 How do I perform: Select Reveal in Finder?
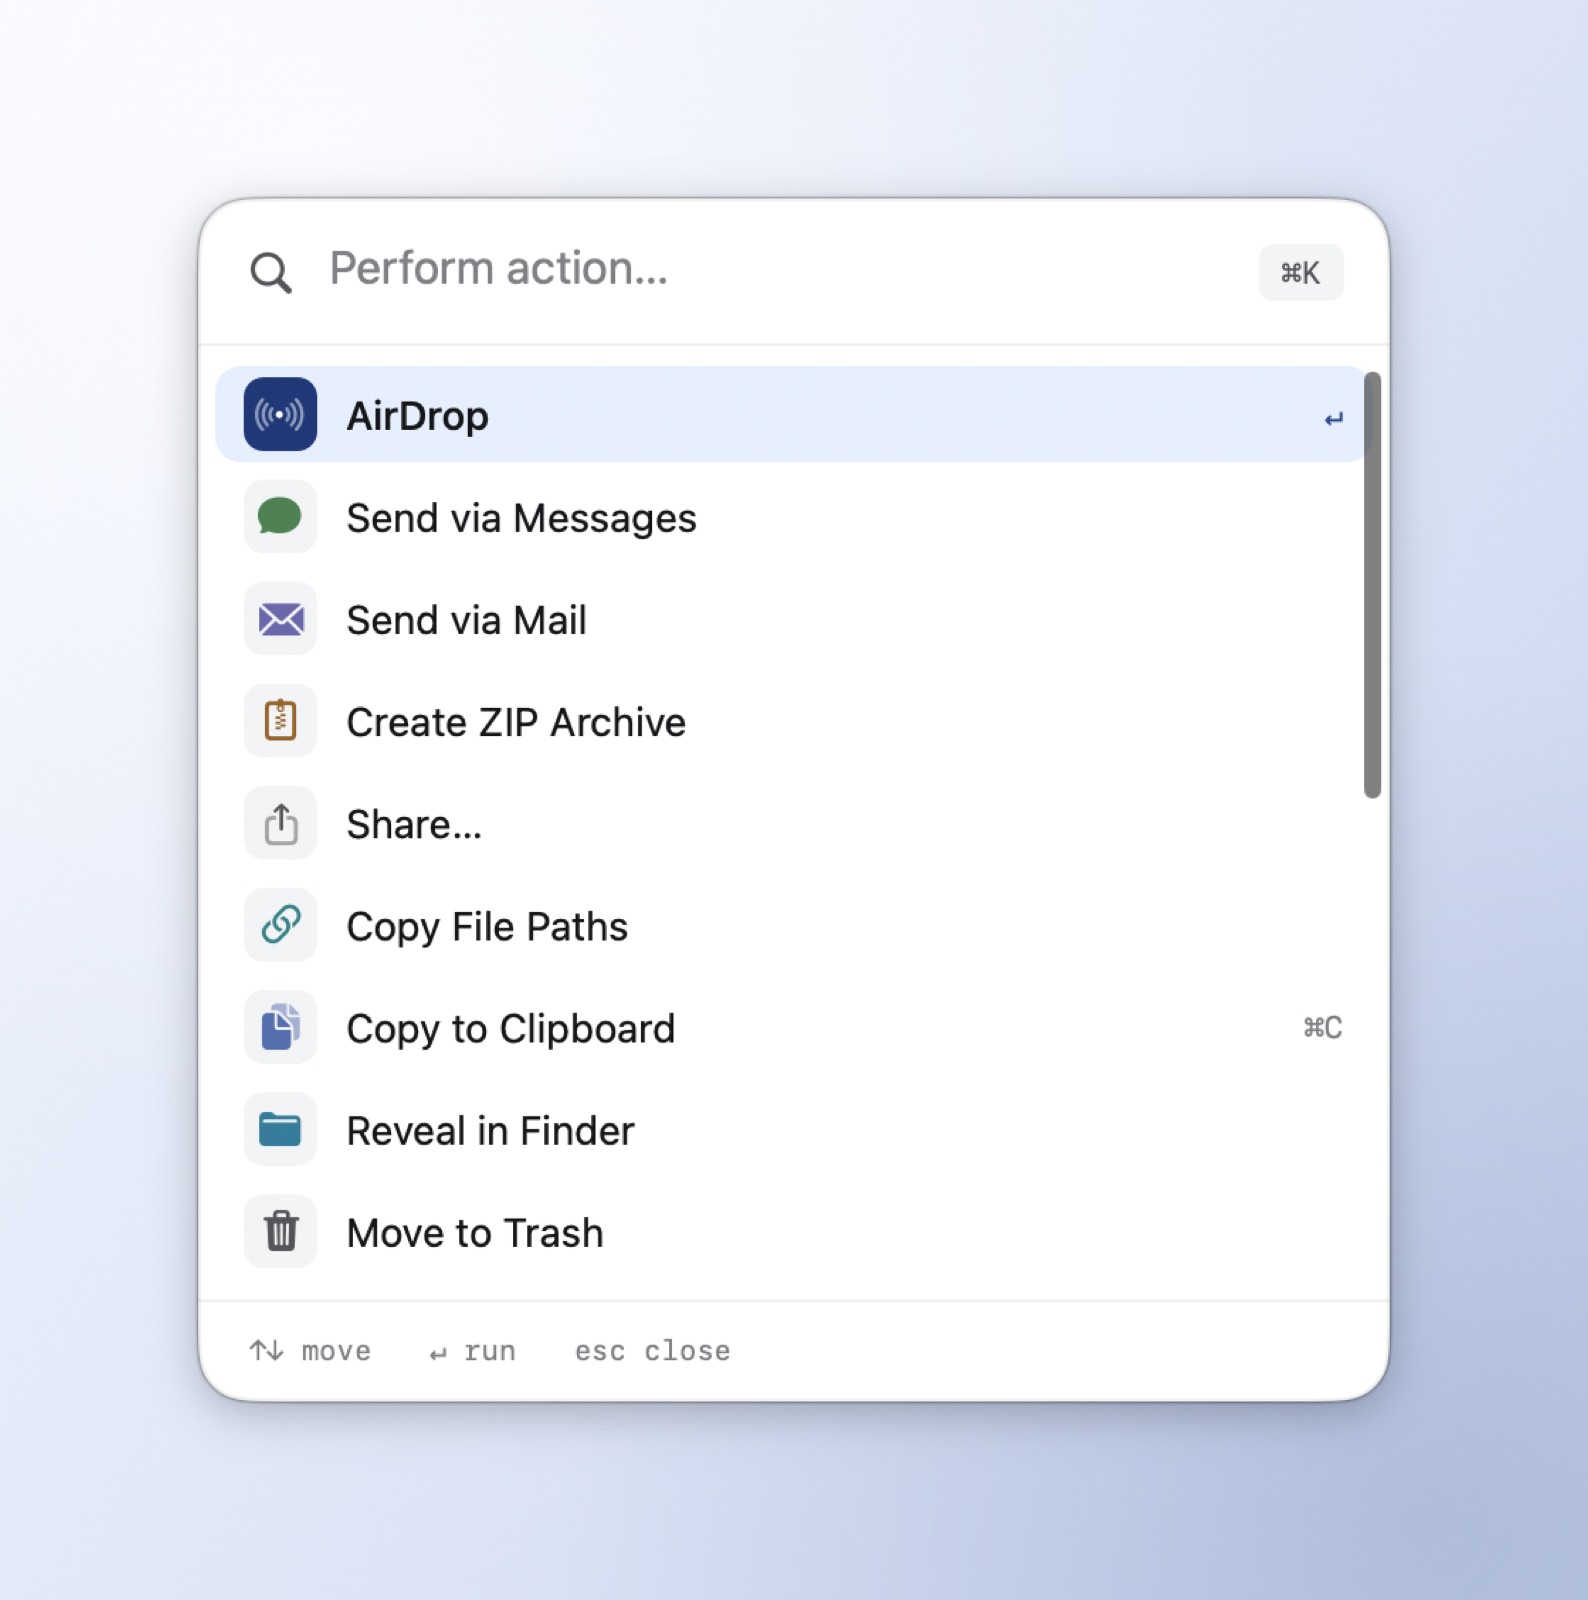click(x=791, y=1129)
